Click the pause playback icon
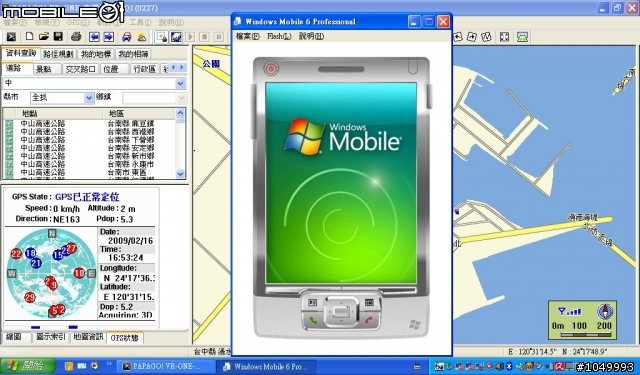The width and height of the screenshot is (640, 375). click(219, 37)
